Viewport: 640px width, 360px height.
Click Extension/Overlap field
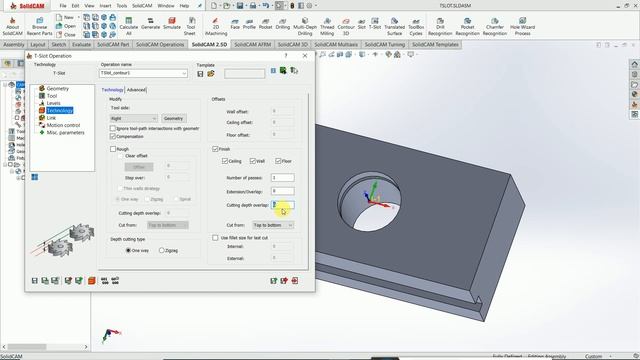tap(282, 191)
